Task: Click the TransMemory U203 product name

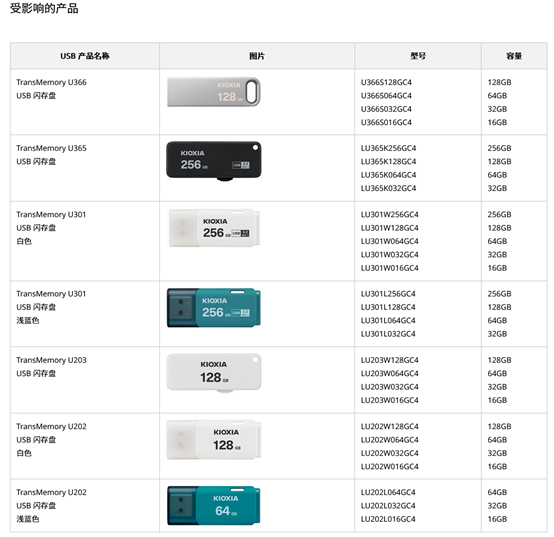Action: pyautogui.click(x=51, y=360)
